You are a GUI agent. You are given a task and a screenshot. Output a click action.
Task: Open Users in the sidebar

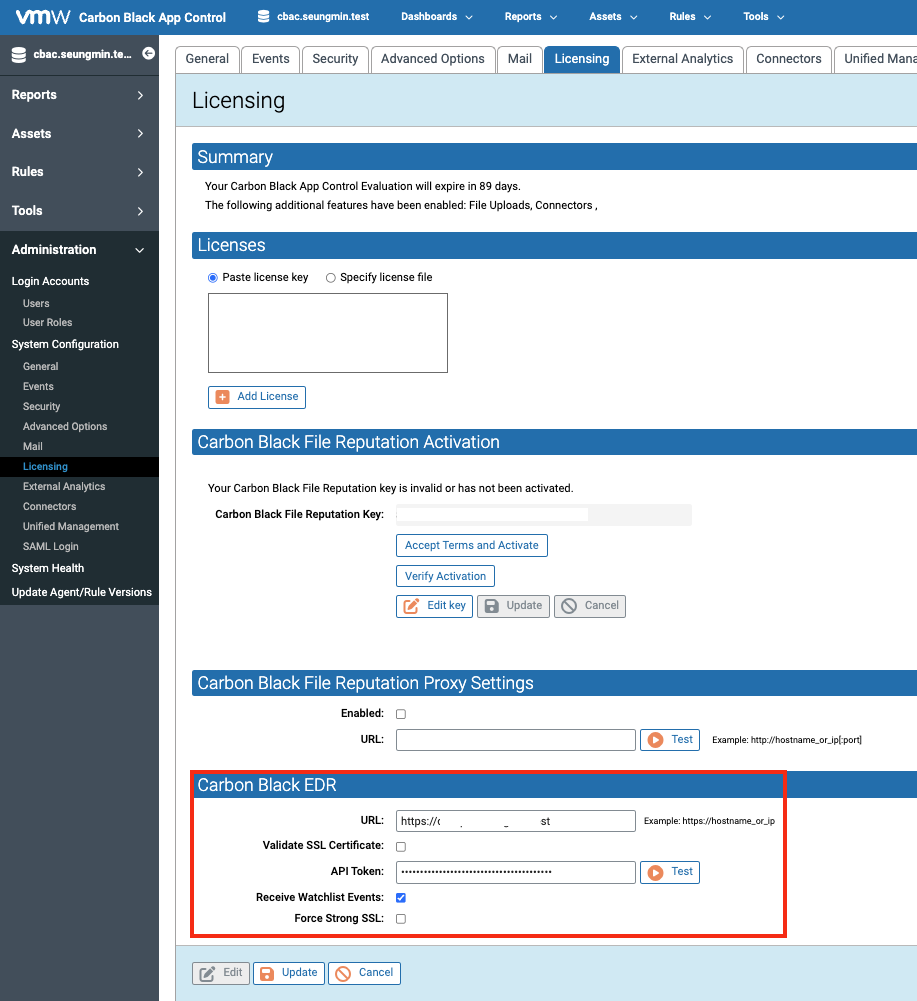click(x=36, y=304)
